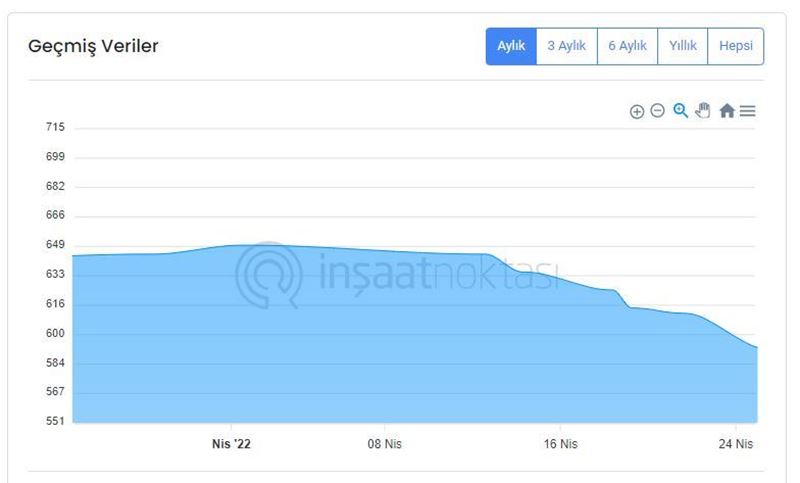Click the zoom in plus icon
Viewport: 800px width, 483px height.
tap(637, 111)
